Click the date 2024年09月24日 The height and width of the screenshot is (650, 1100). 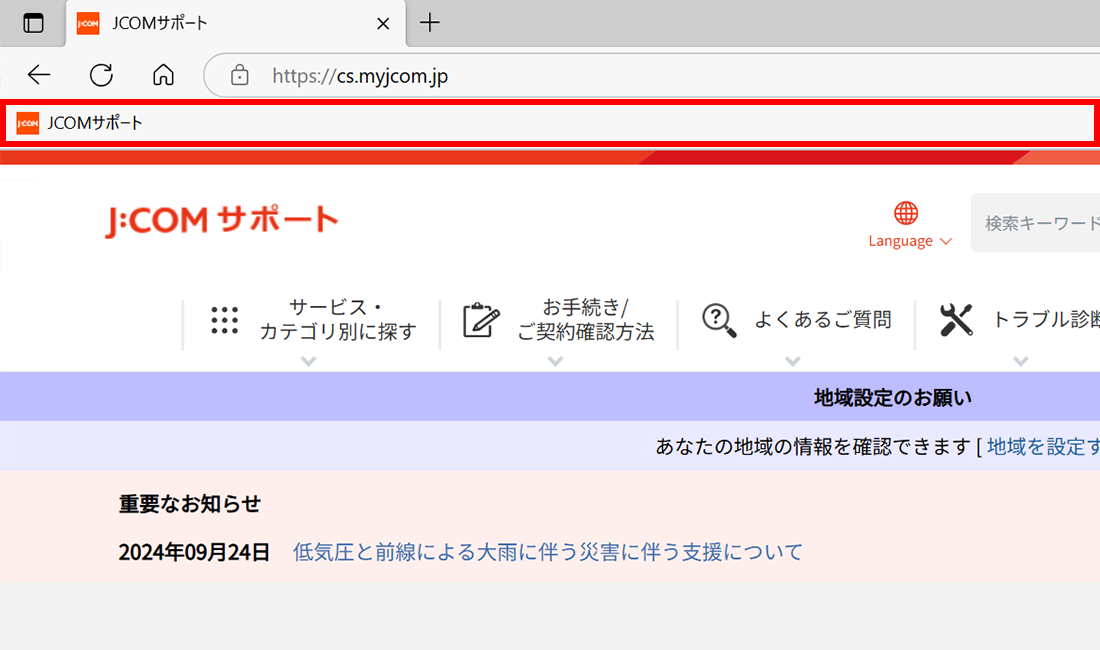194,553
